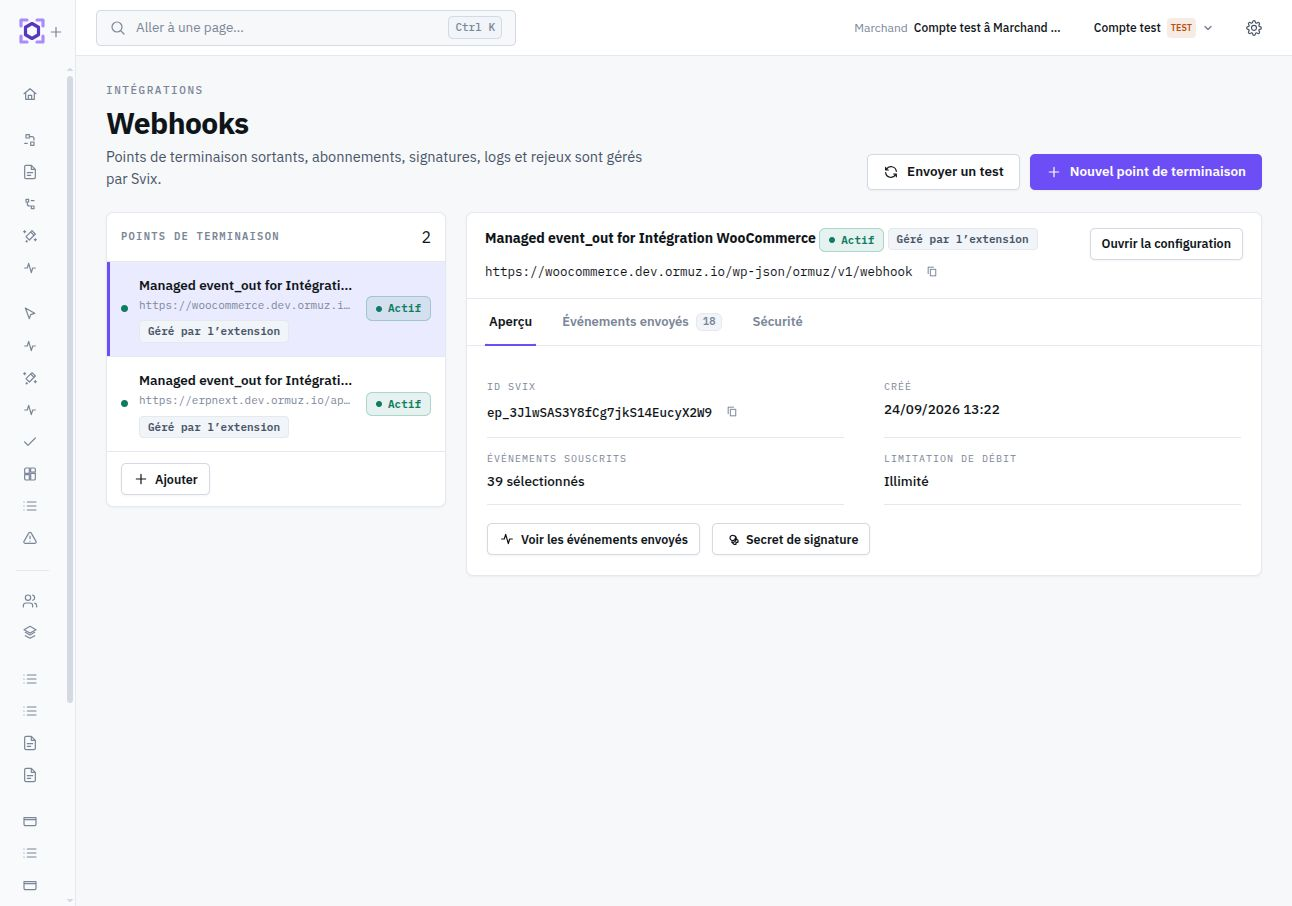Viewport: 1292px width, 906px height.
Task: Click the date 24/09/2026 13:22
Action: click(942, 409)
